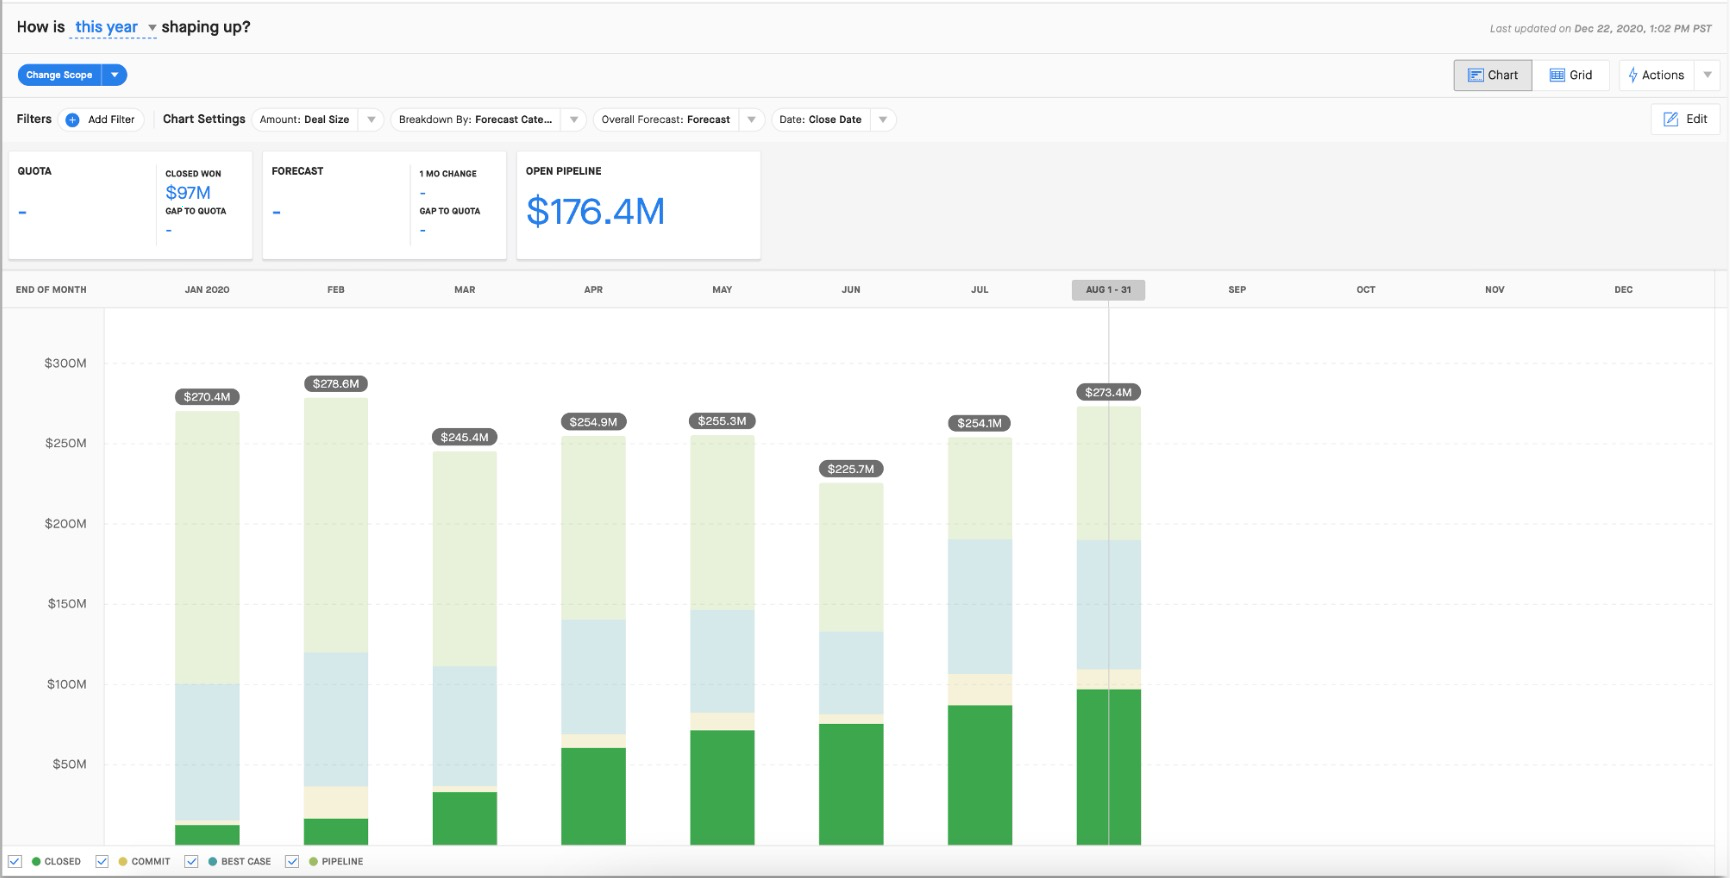Viewport: 1730px width, 878px height.
Task: Select the DEC month header
Action: pyautogui.click(x=1623, y=290)
